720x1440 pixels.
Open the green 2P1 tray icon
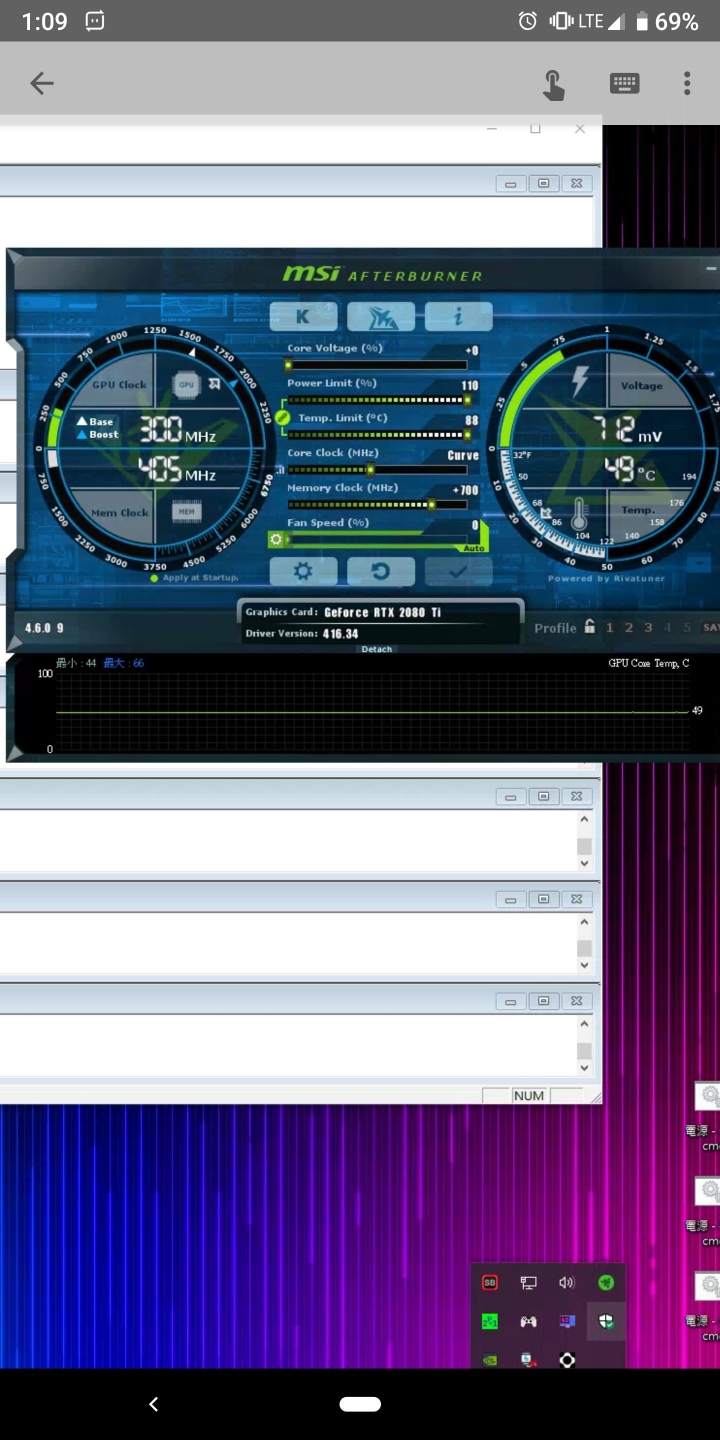[x=490, y=1321]
